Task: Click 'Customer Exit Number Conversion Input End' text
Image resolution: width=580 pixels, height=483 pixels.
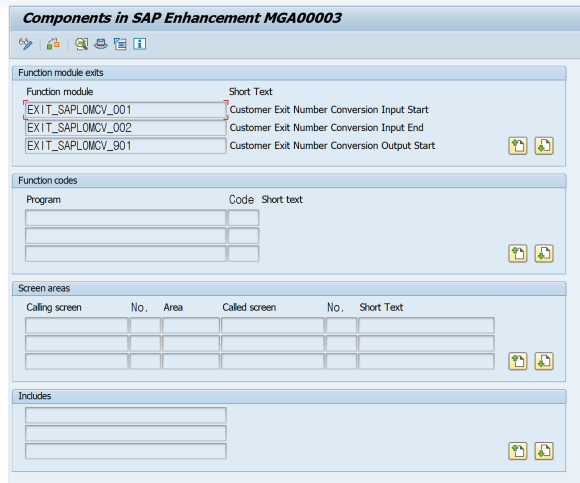Action: tap(327, 128)
